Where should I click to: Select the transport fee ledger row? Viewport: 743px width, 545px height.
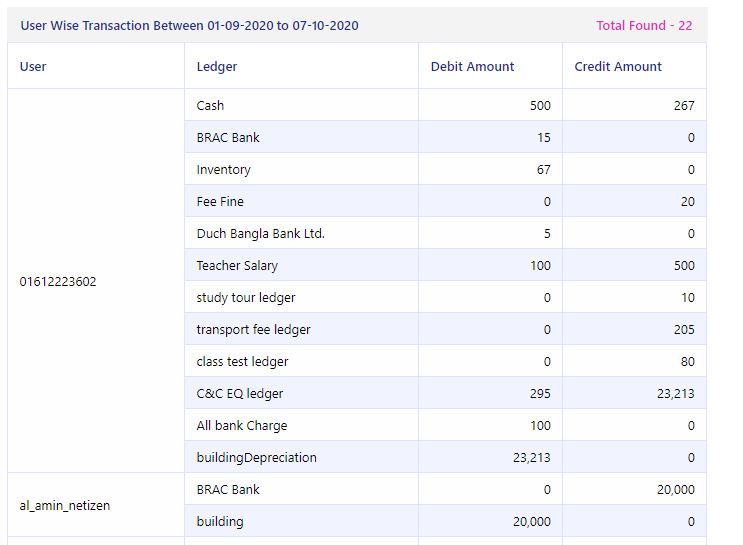point(445,329)
